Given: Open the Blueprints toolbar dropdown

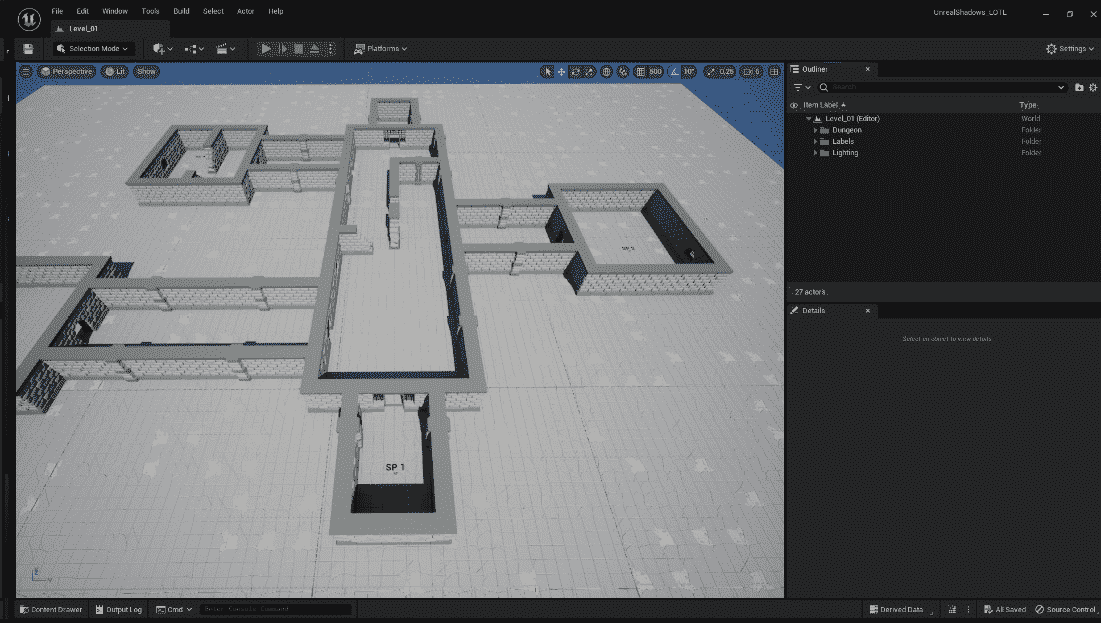Looking at the screenshot, I should pyautogui.click(x=194, y=48).
